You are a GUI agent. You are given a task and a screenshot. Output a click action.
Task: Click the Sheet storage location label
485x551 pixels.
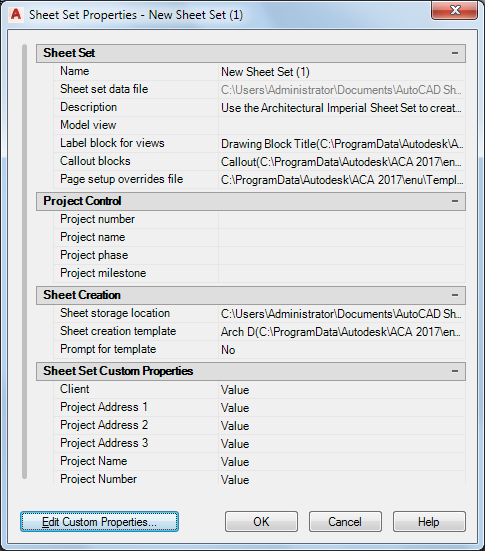tap(115, 313)
